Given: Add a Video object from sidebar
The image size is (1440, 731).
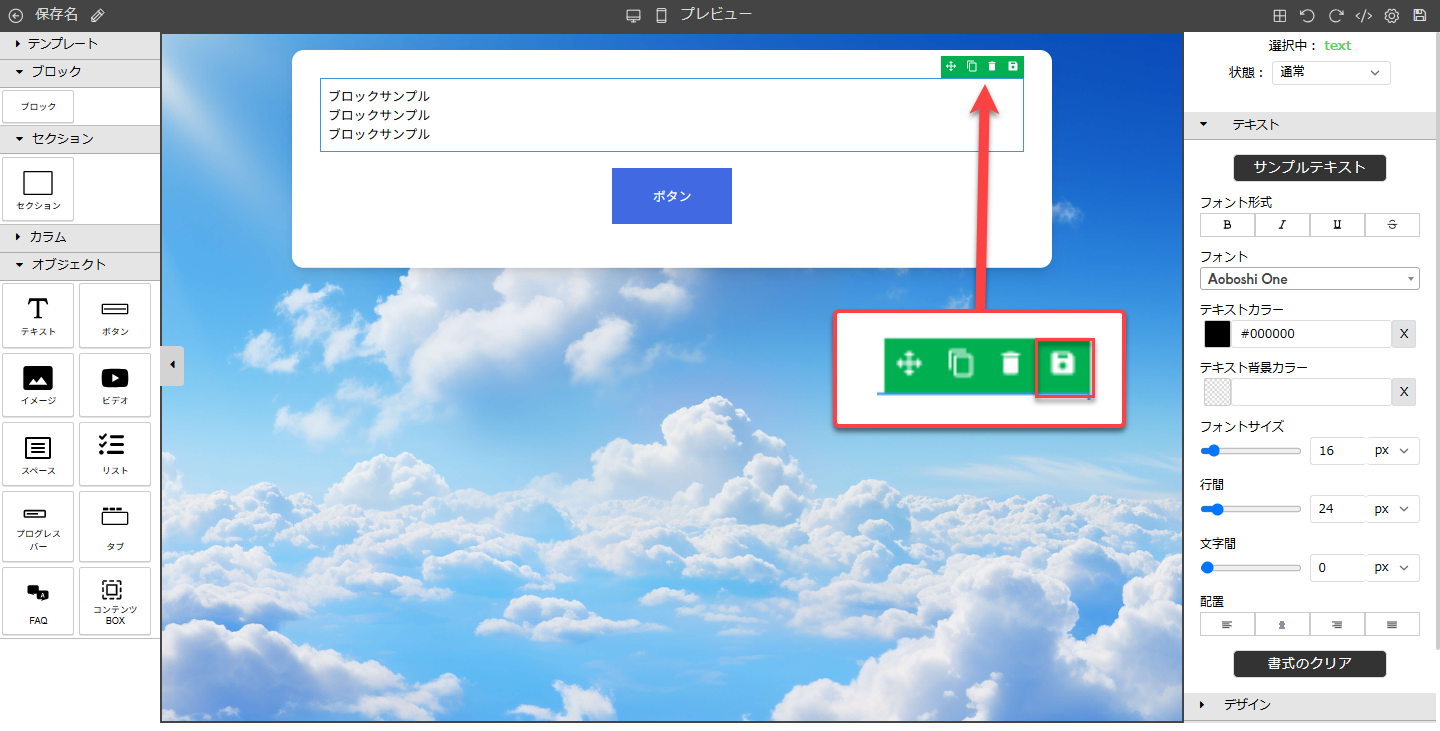Looking at the screenshot, I should 115,385.
